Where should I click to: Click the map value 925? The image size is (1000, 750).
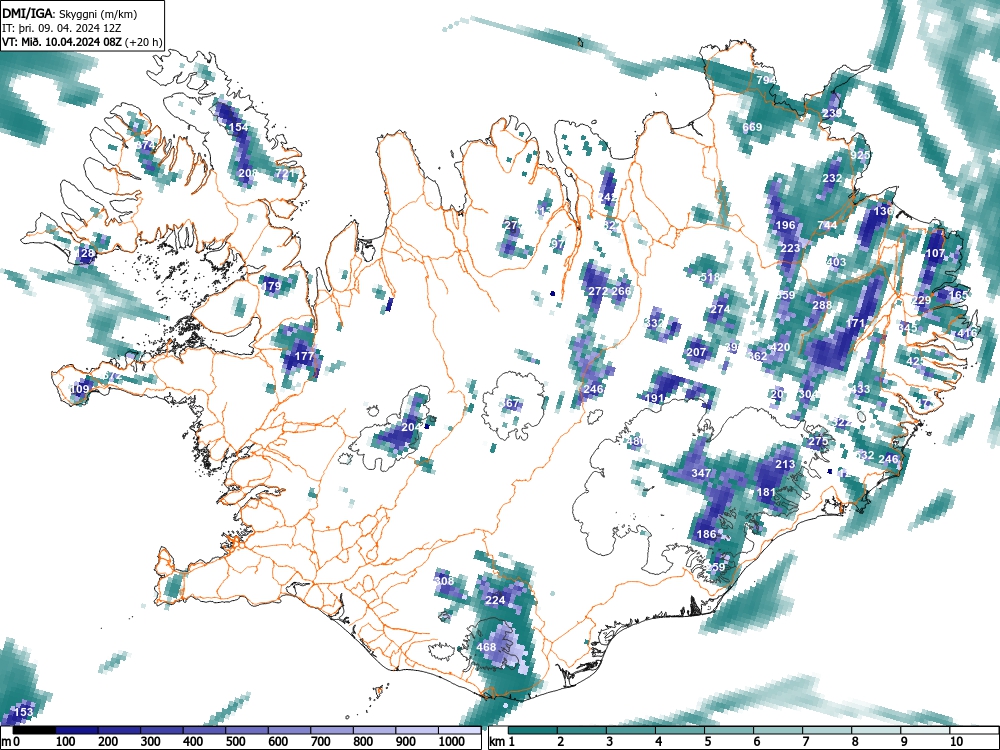[860, 155]
